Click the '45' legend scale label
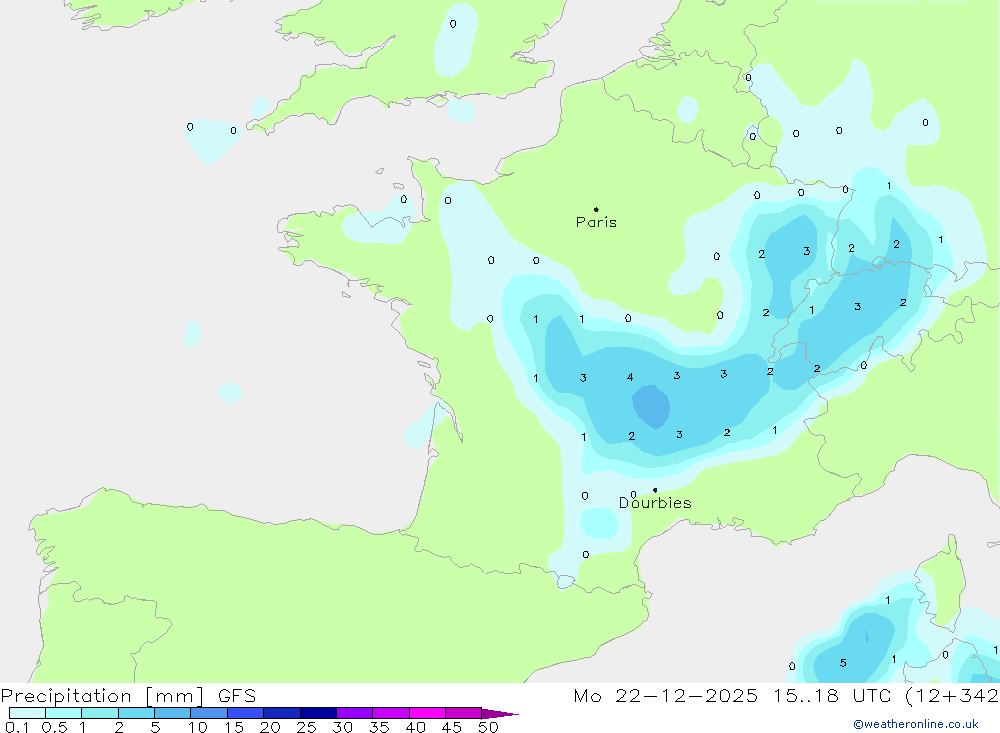1000x733 pixels. click(452, 727)
